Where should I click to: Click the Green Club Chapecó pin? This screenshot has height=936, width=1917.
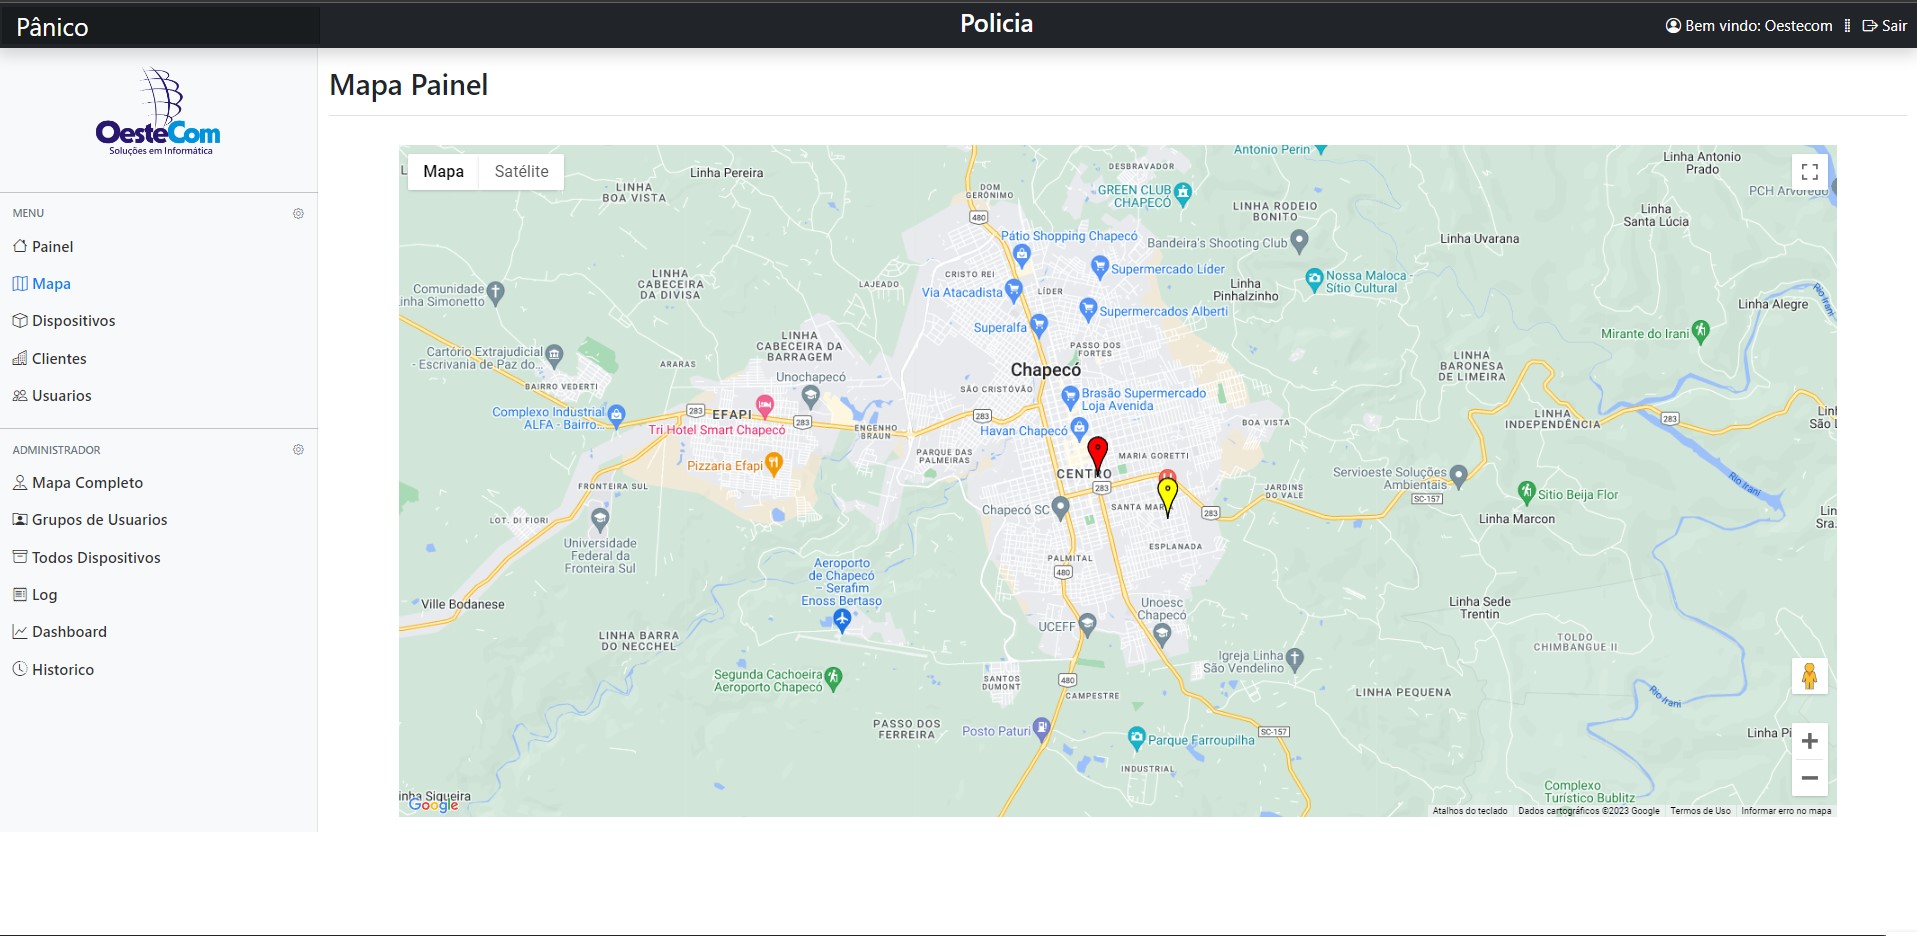click(1183, 193)
